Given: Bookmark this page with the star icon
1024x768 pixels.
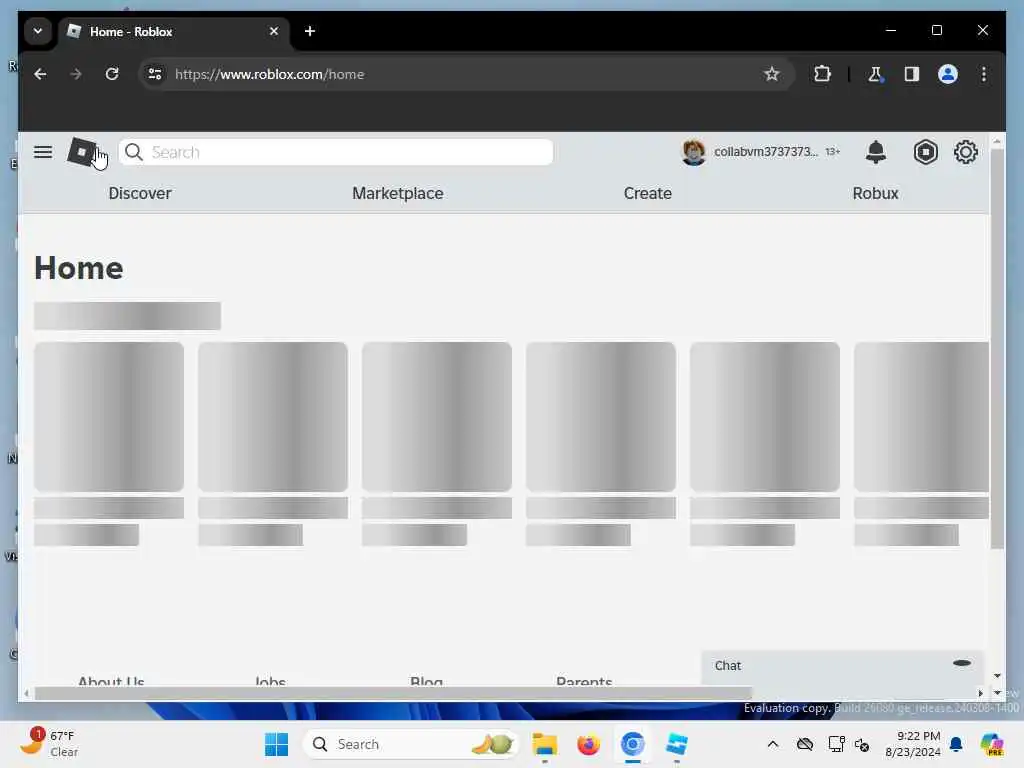Looking at the screenshot, I should pos(771,74).
